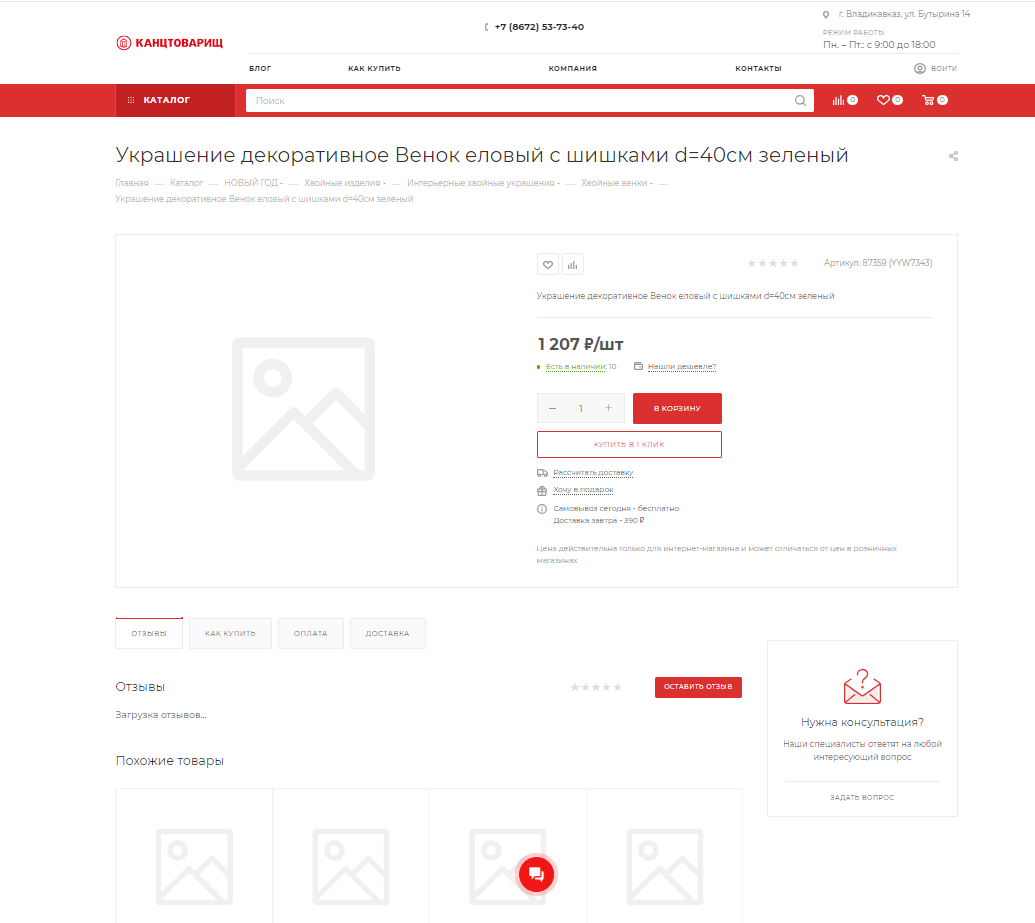Switch to the ОПЛАТА tab
Screen dimensions: 1035x923
coord(310,632)
